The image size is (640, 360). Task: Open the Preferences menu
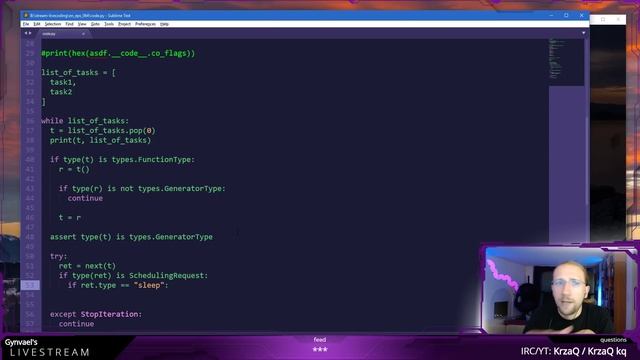coord(145,24)
